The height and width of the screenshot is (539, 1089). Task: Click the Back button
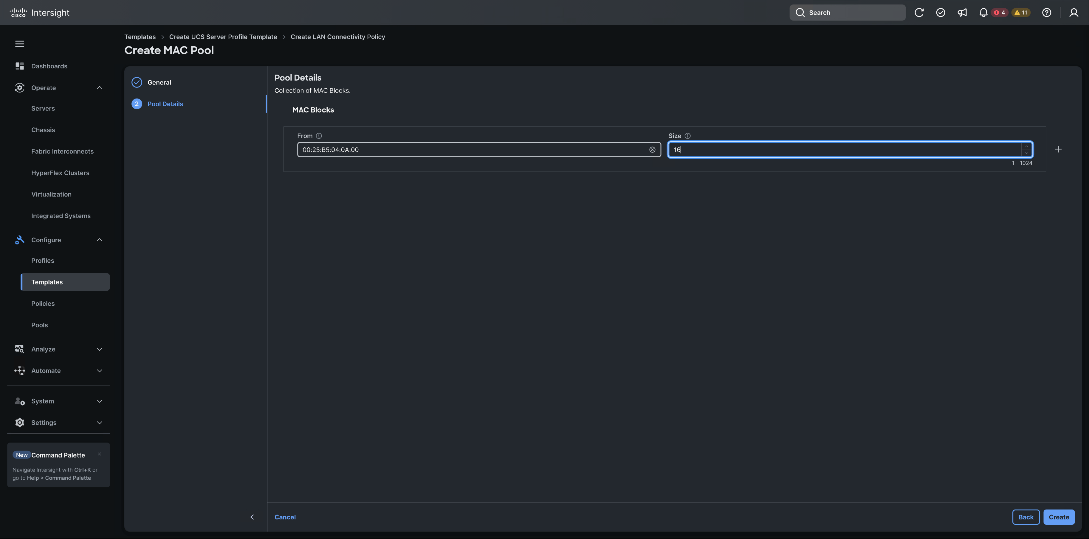tap(1026, 517)
